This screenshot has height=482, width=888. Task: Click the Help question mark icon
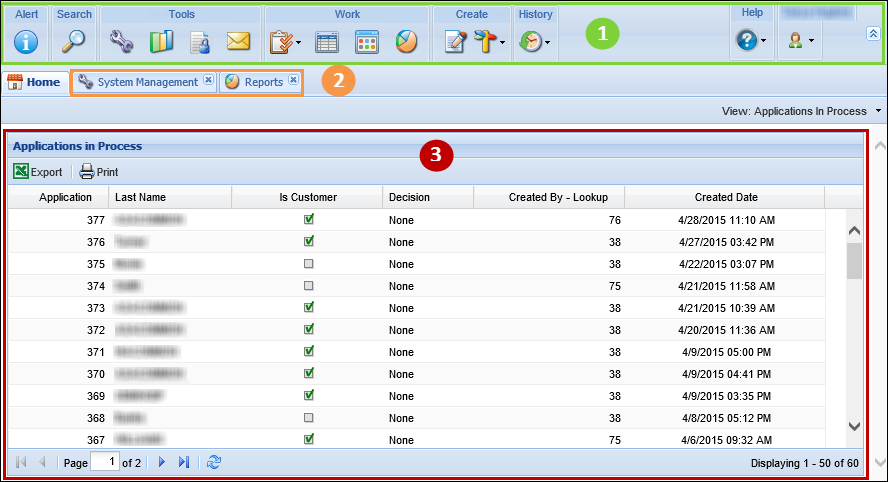click(746, 40)
